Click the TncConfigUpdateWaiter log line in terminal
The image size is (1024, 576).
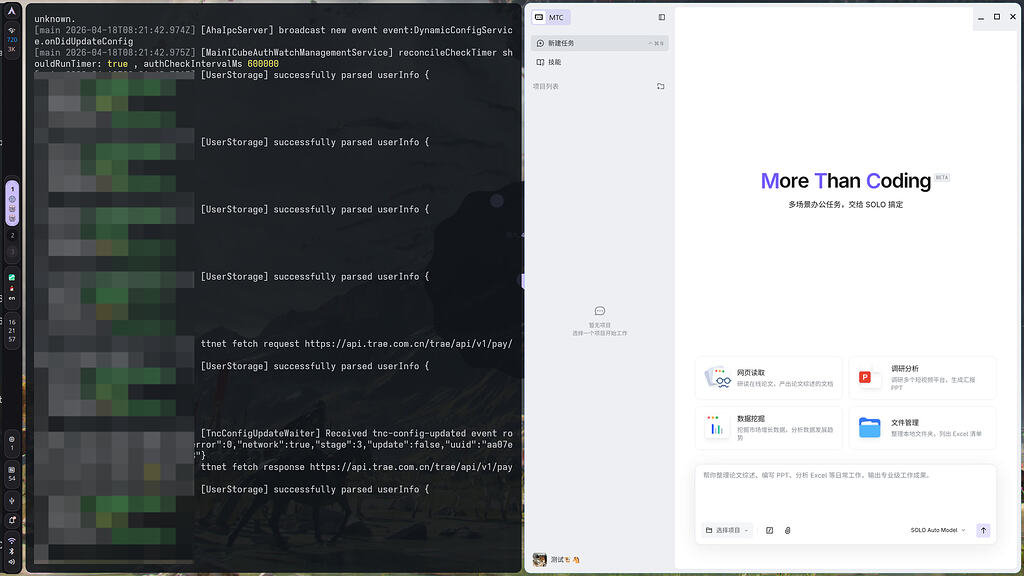pos(357,433)
